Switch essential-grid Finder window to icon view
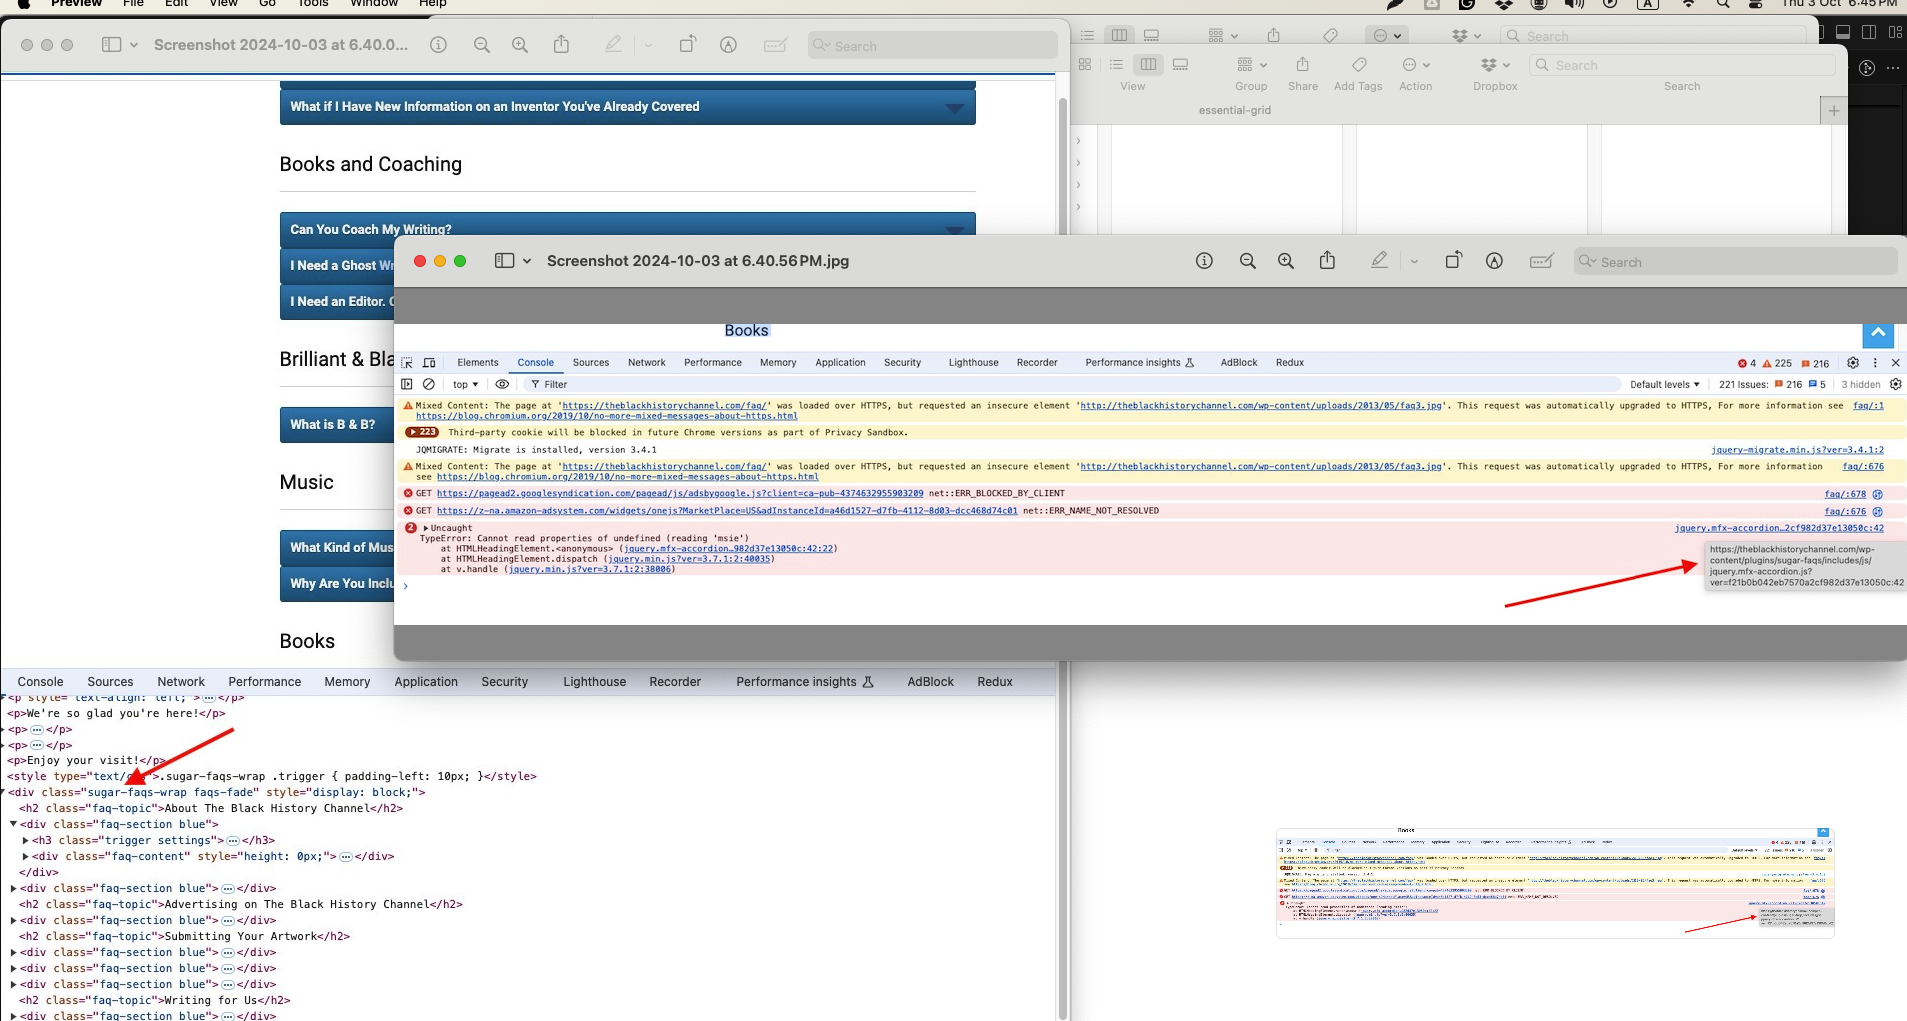This screenshot has height=1021, width=1907. point(1085,65)
